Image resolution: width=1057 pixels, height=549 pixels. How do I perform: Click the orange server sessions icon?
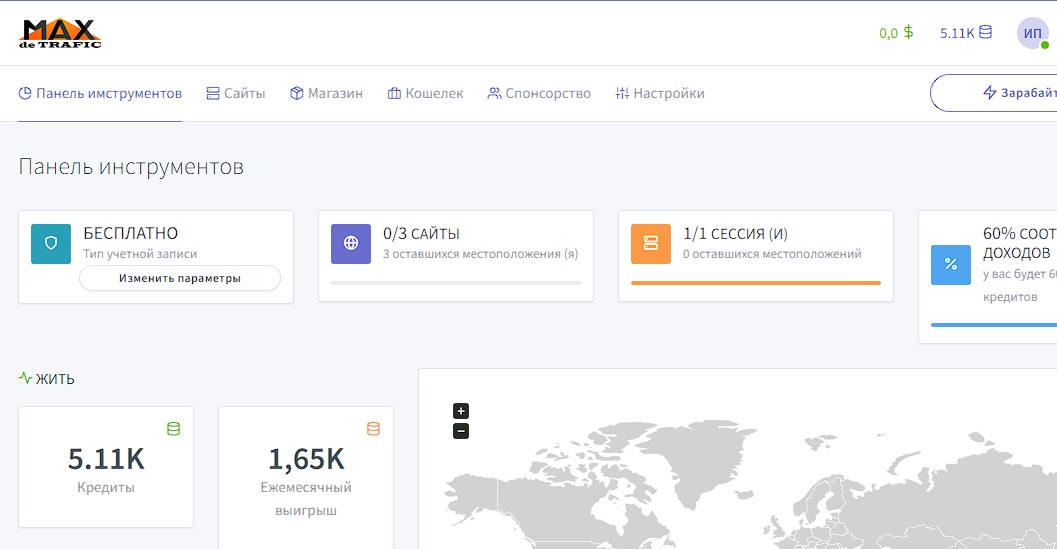tap(651, 243)
